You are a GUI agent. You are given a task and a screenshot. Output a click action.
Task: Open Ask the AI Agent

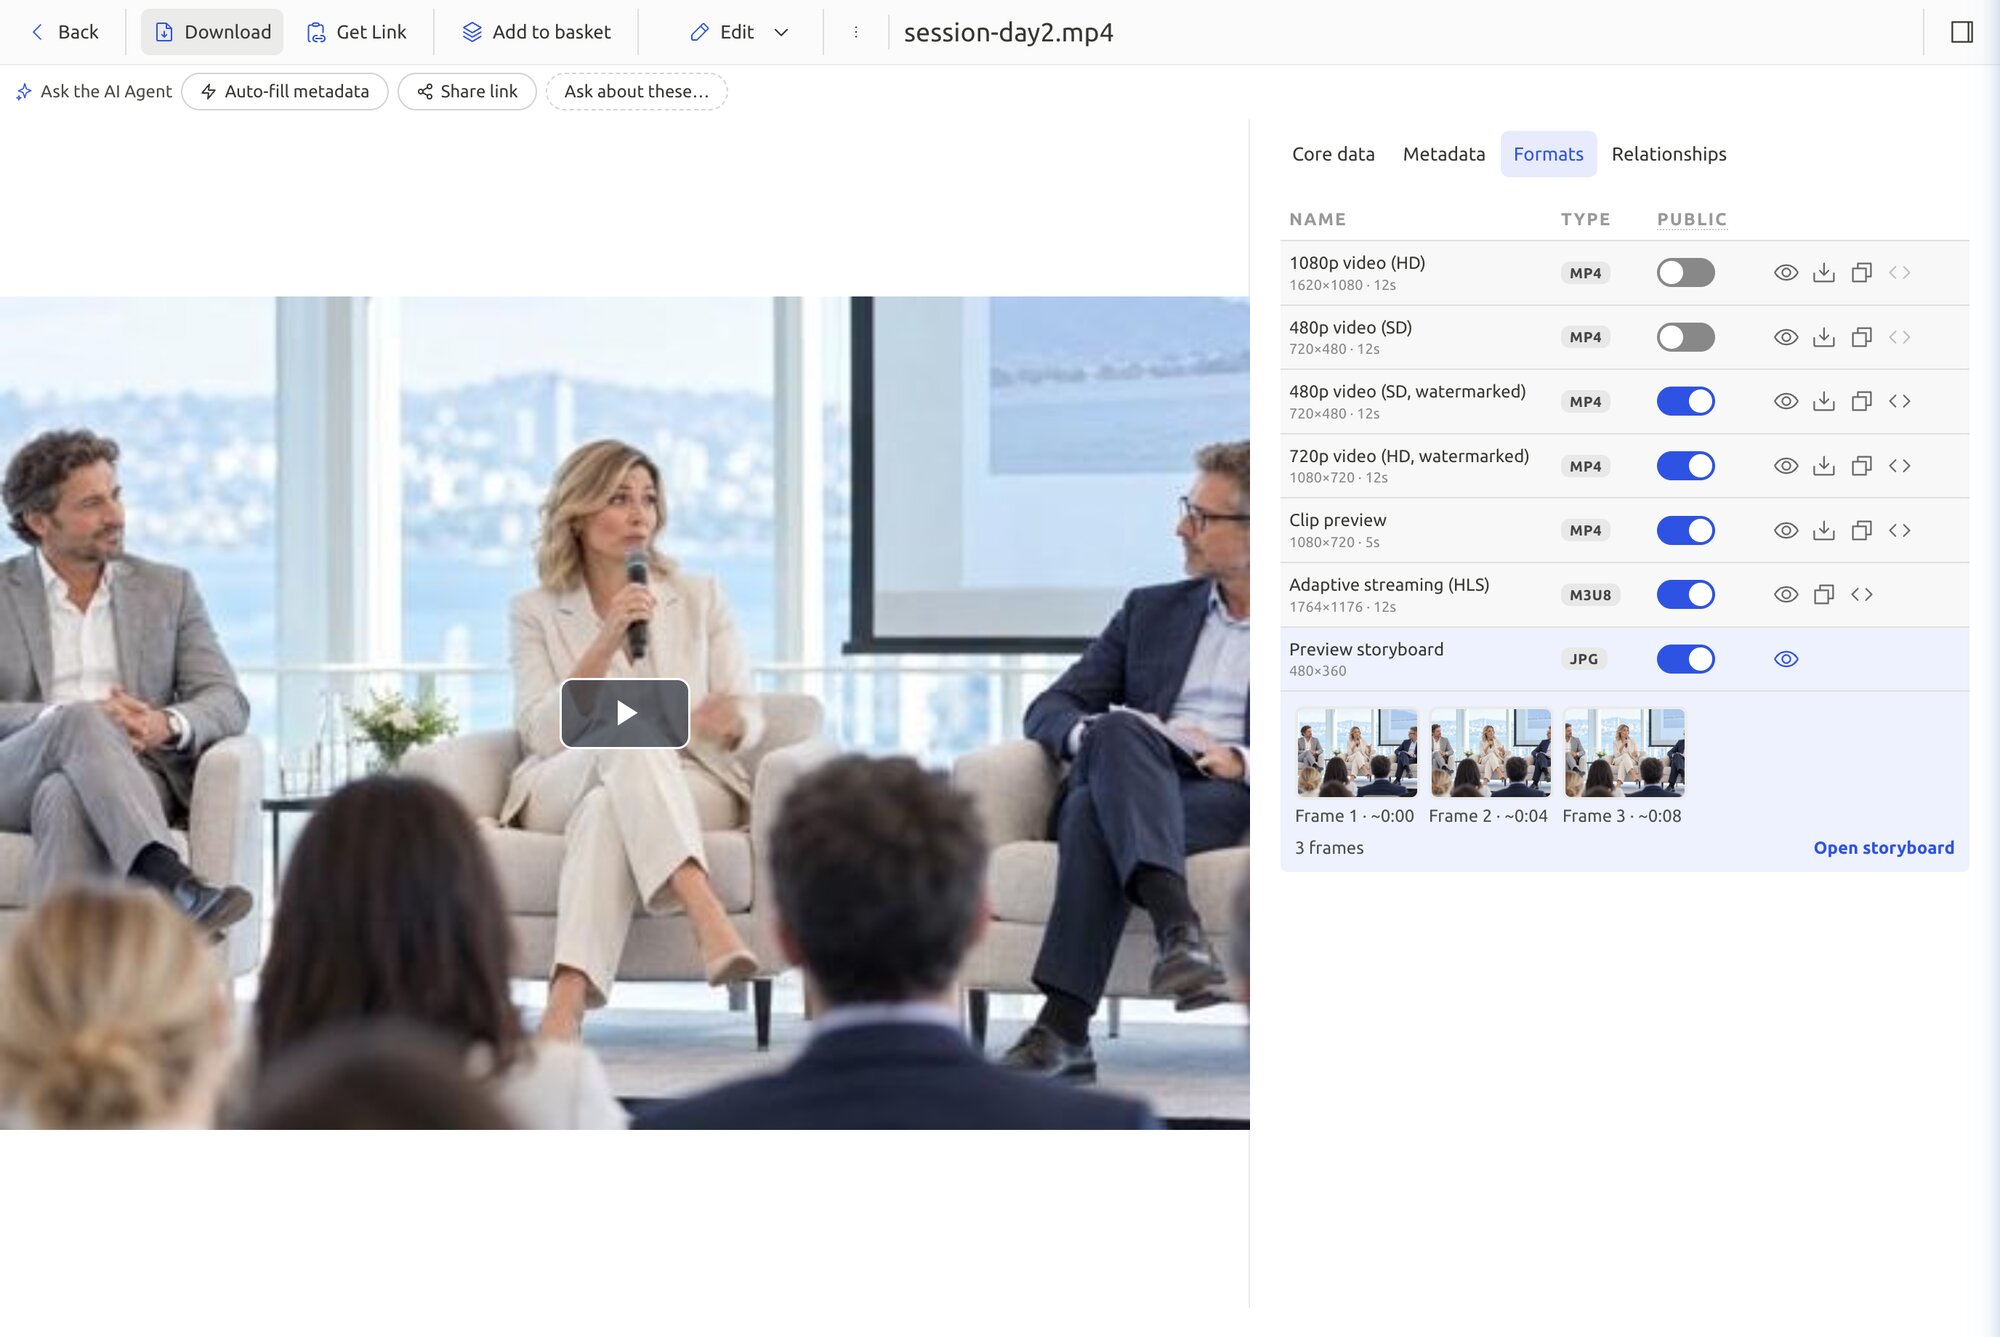point(94,91)
